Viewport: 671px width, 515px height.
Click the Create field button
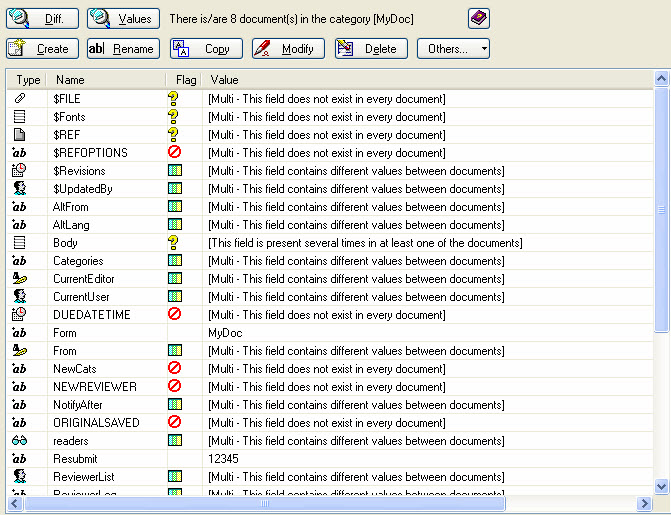(42, 48)
